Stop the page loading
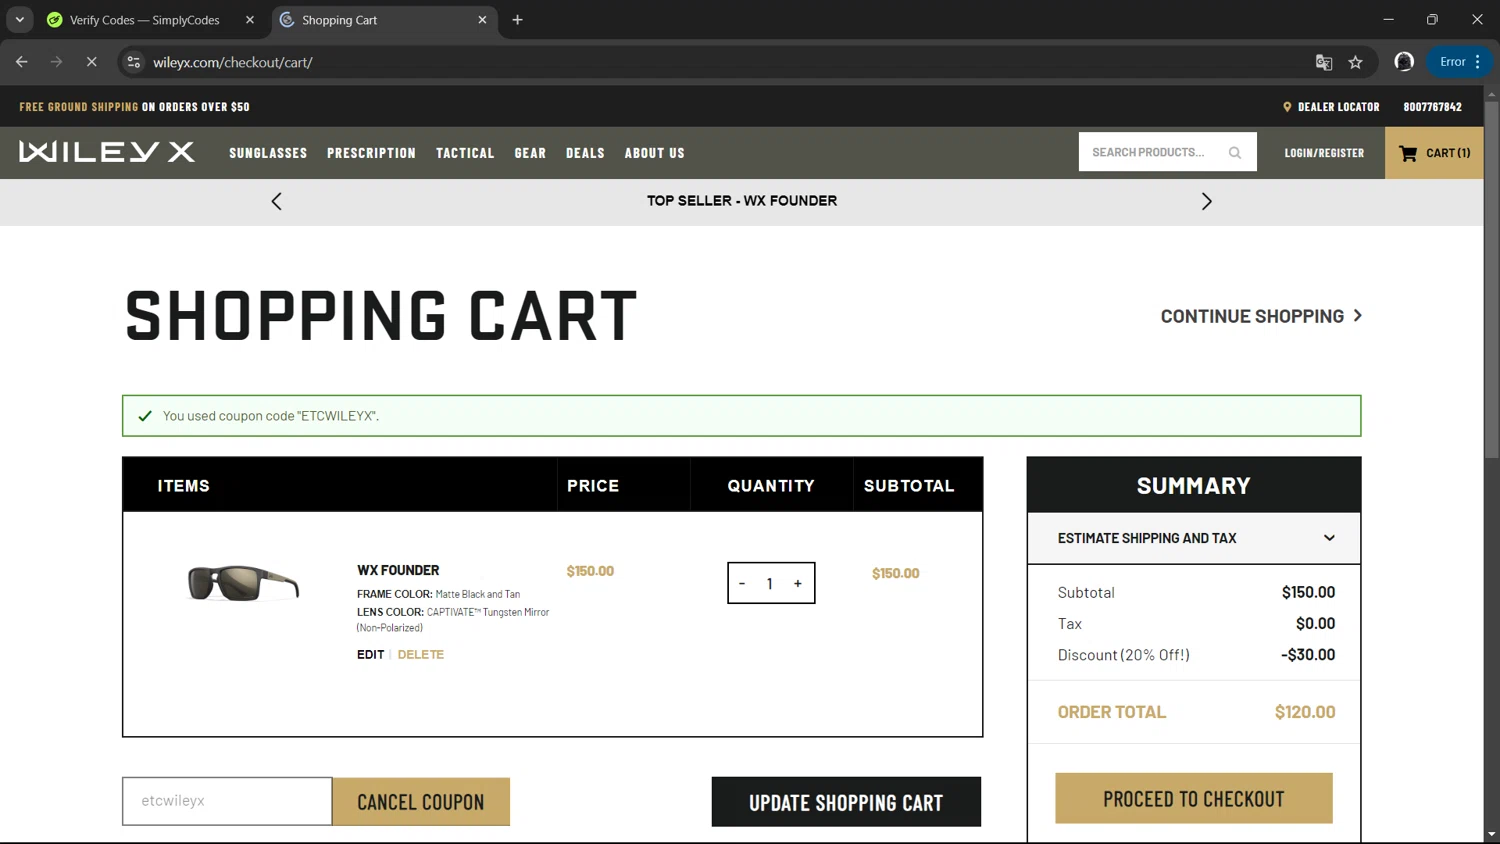Screen dimensions: 1500x844 [91, 62]
